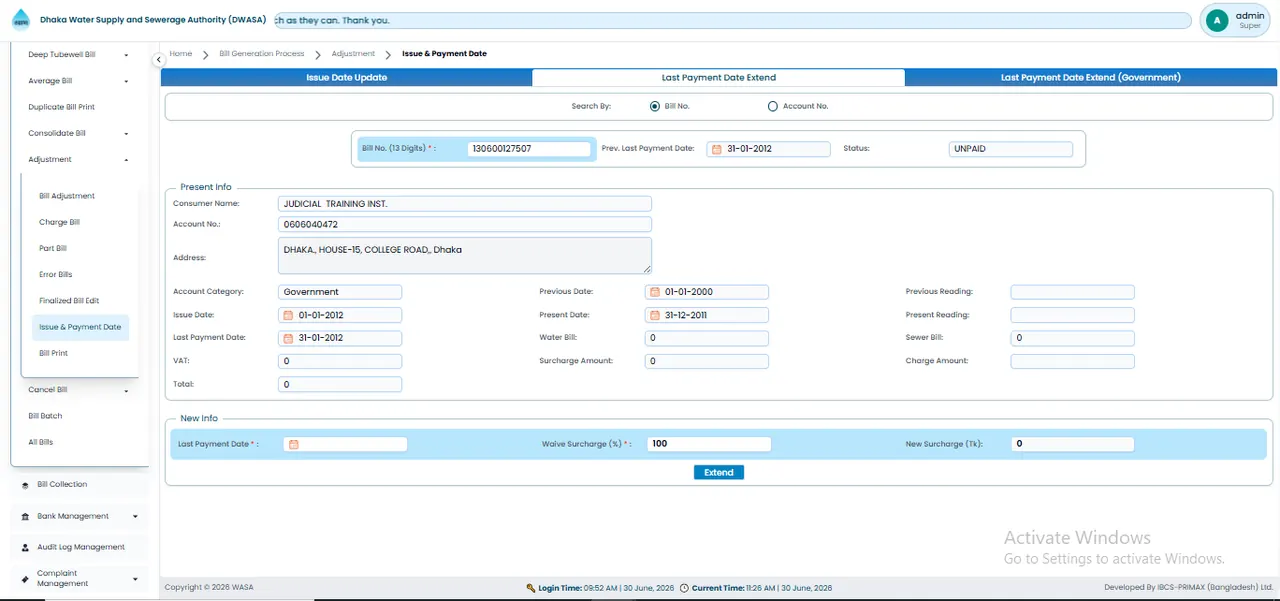The height and width of the screenshot is (601, 1280).
Task: Open calendar icon in Present Date field
Action: coord(655,315)
